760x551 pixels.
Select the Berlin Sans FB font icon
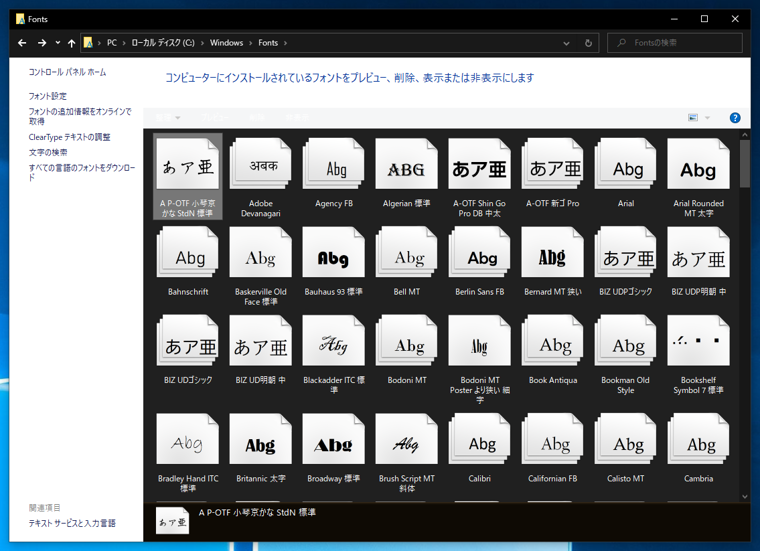pos(479,252)
